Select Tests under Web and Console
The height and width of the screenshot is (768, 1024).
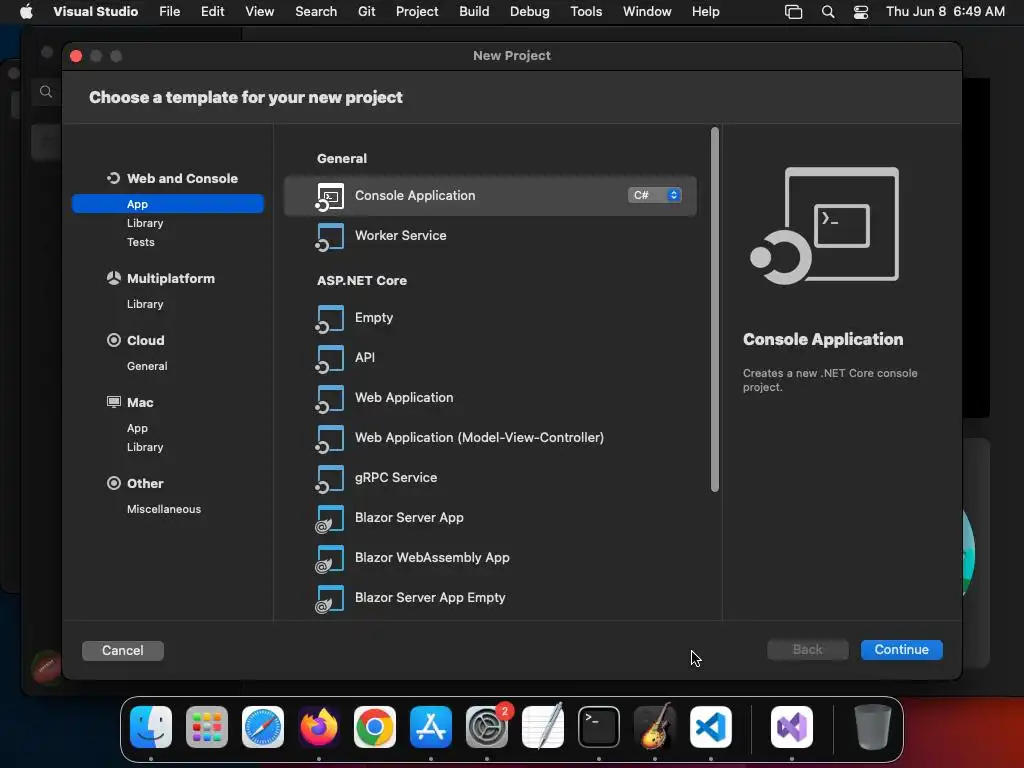coord(140,242)
